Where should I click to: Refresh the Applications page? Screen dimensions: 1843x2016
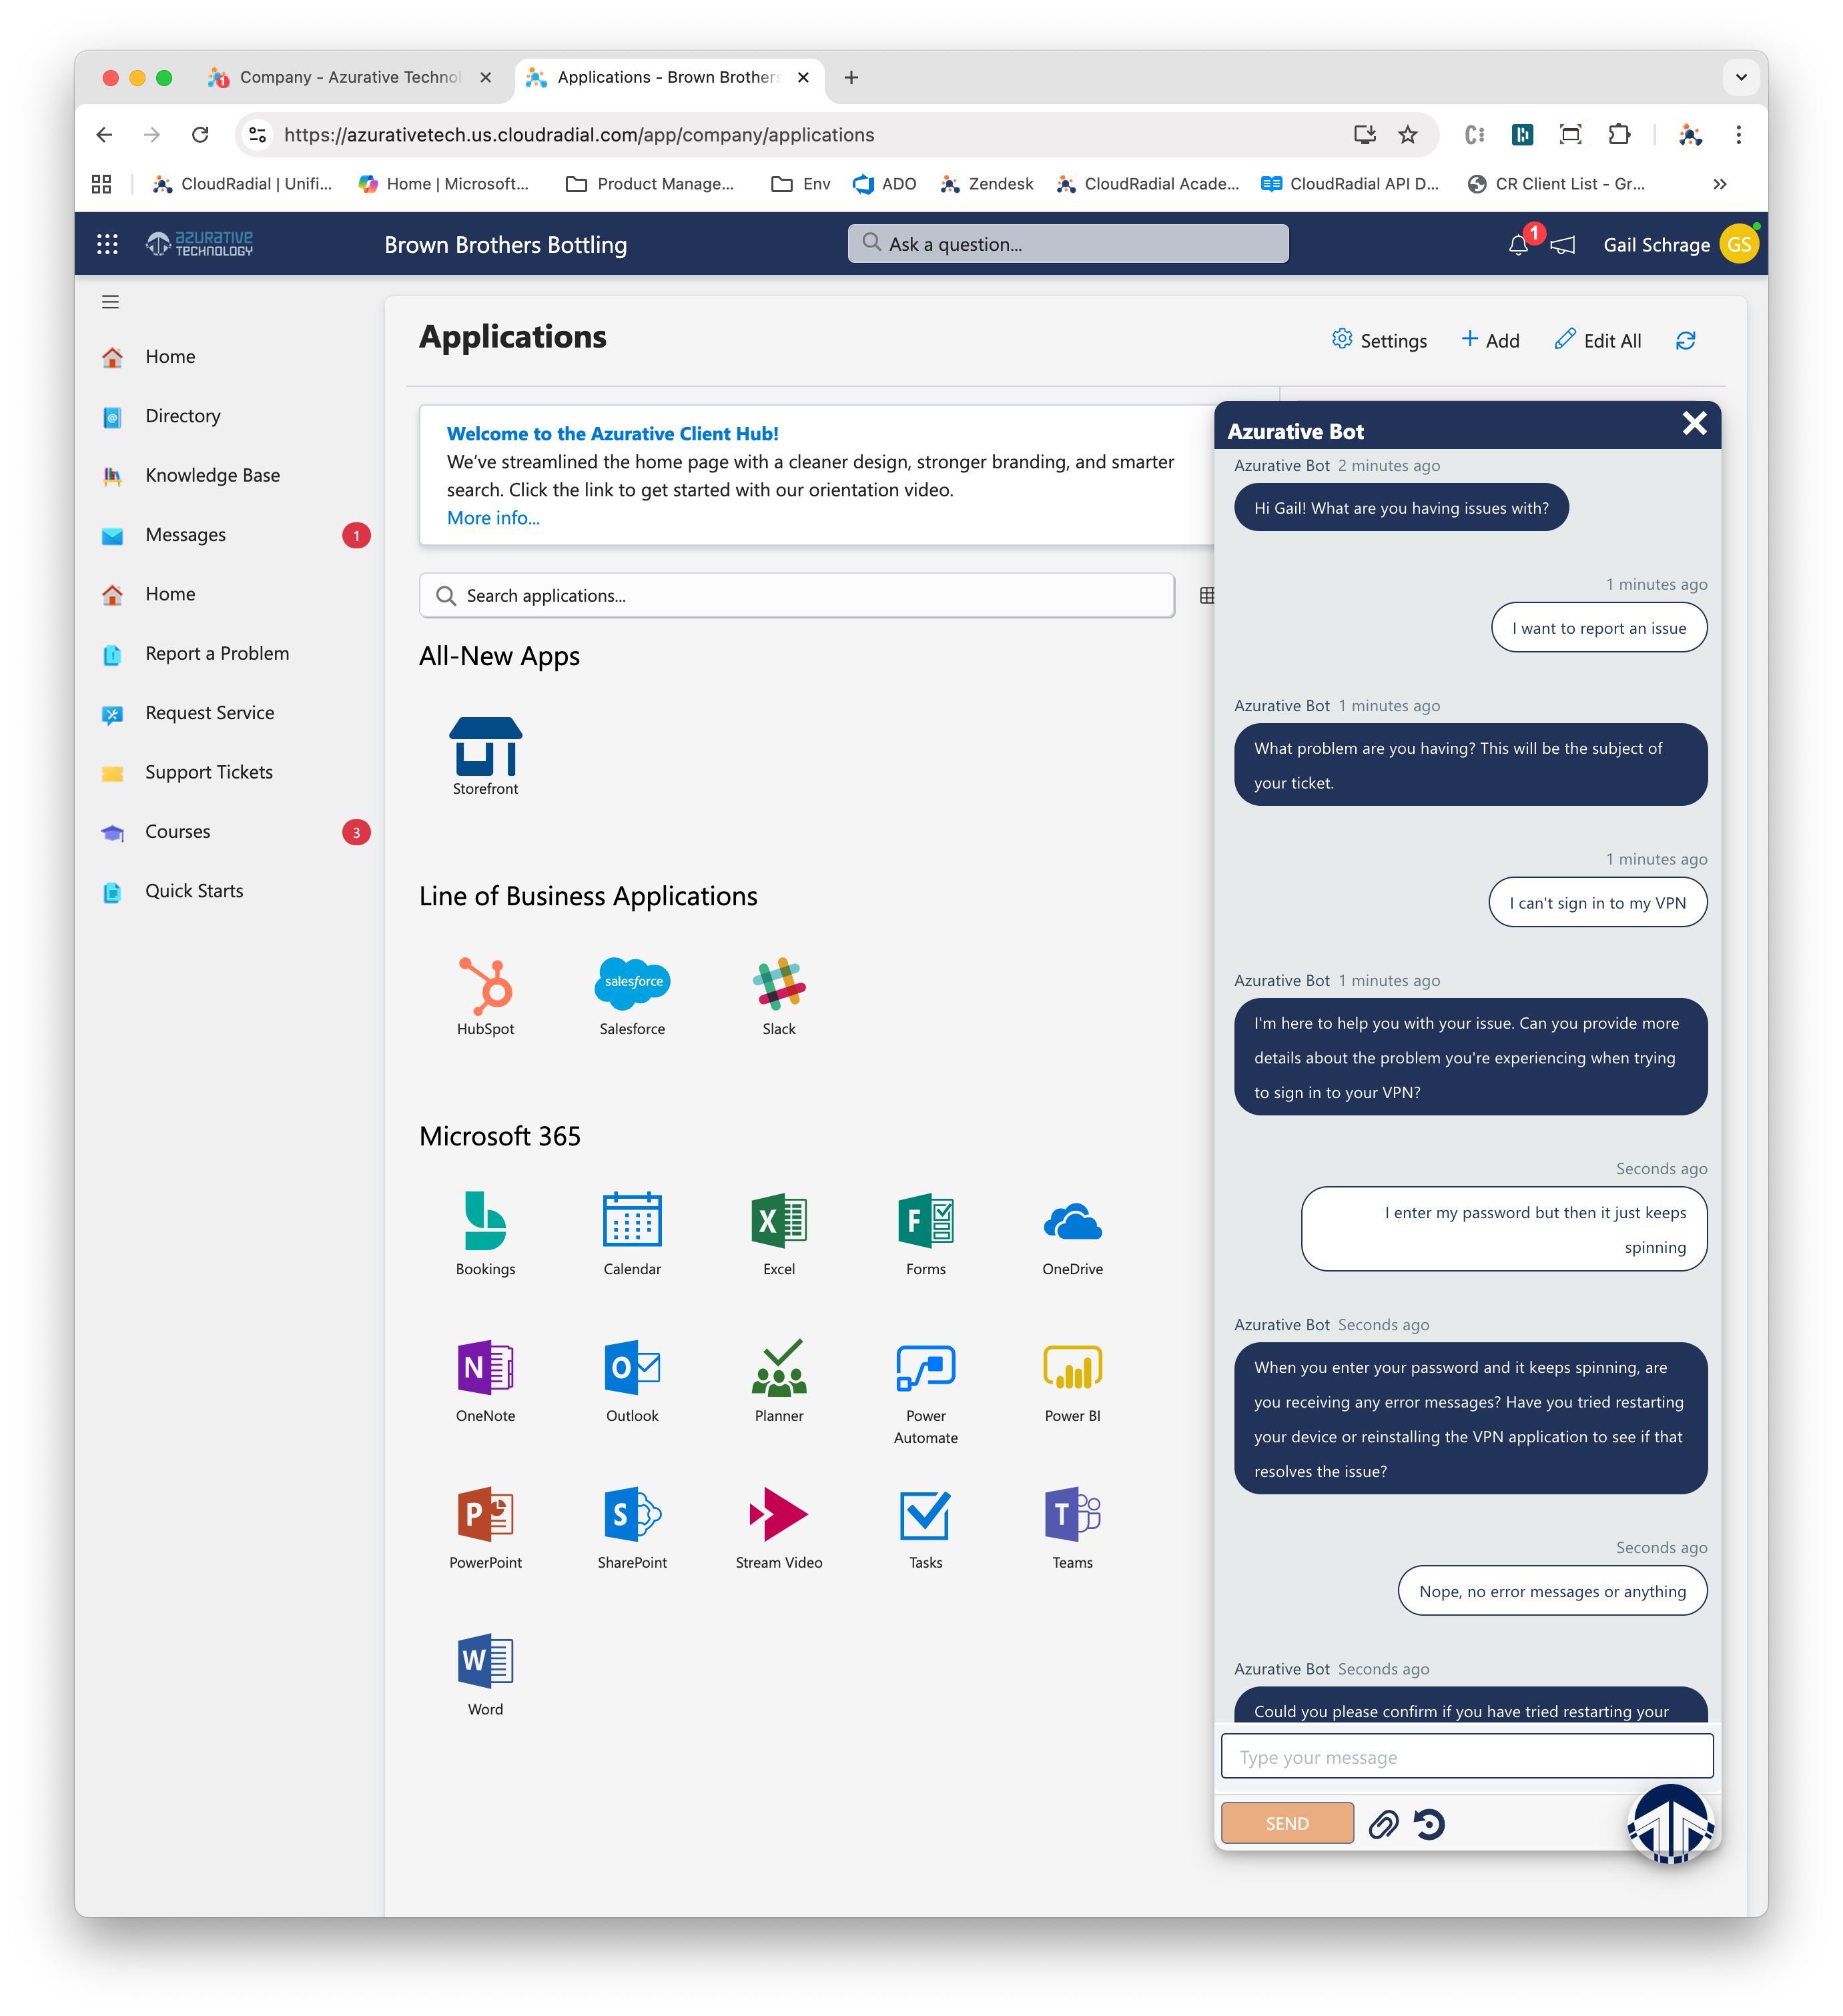1685,341
